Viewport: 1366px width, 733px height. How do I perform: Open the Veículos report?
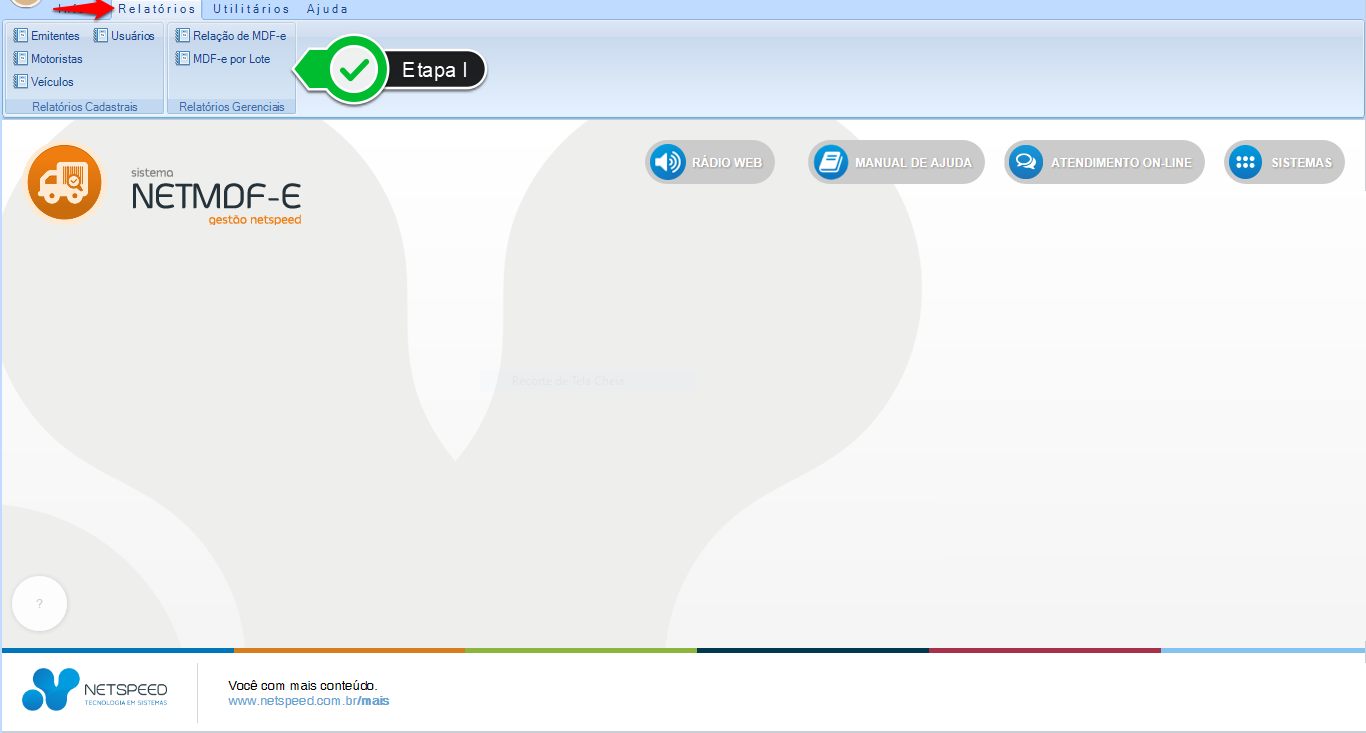(x=44, y=82)
